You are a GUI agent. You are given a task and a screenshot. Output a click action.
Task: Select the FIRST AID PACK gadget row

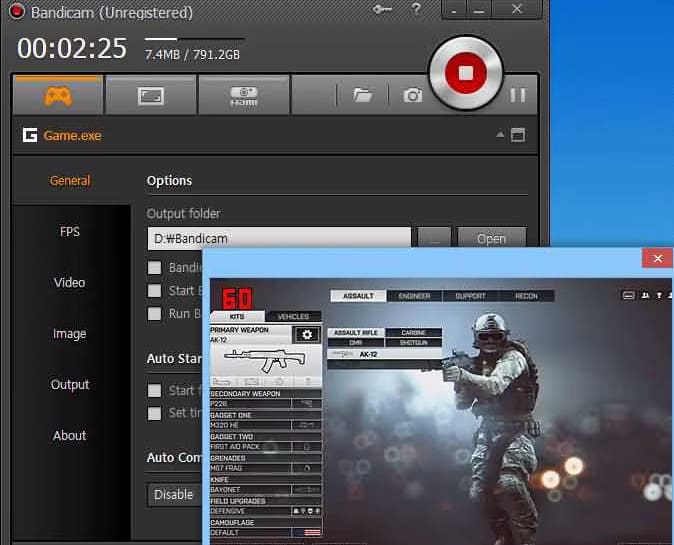266,447
